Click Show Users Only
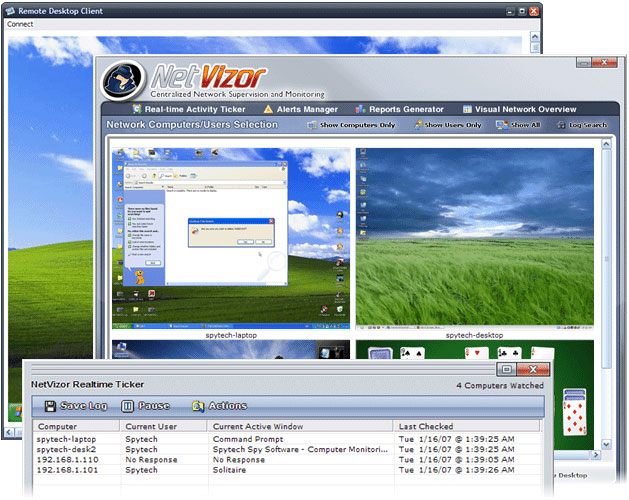This screenshot has width=629, height=500. 448,125
